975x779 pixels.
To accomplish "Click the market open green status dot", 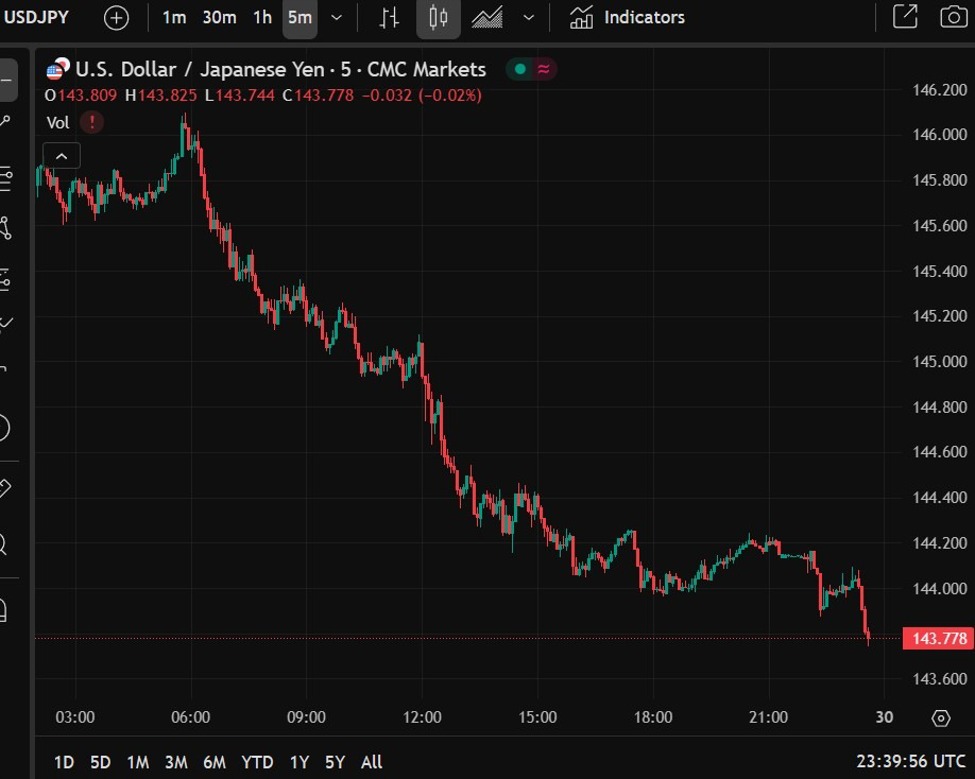I will coord(520,69).
